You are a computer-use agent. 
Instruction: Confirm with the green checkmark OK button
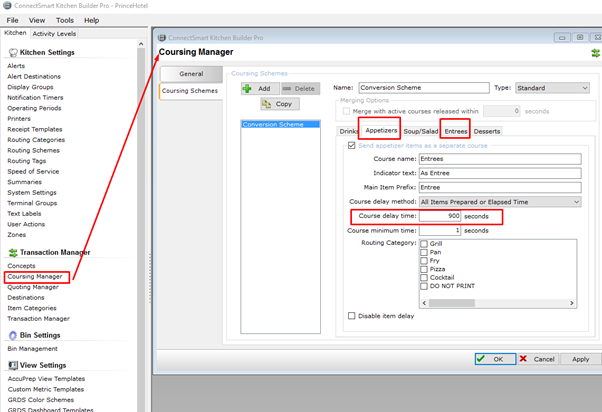495,358
